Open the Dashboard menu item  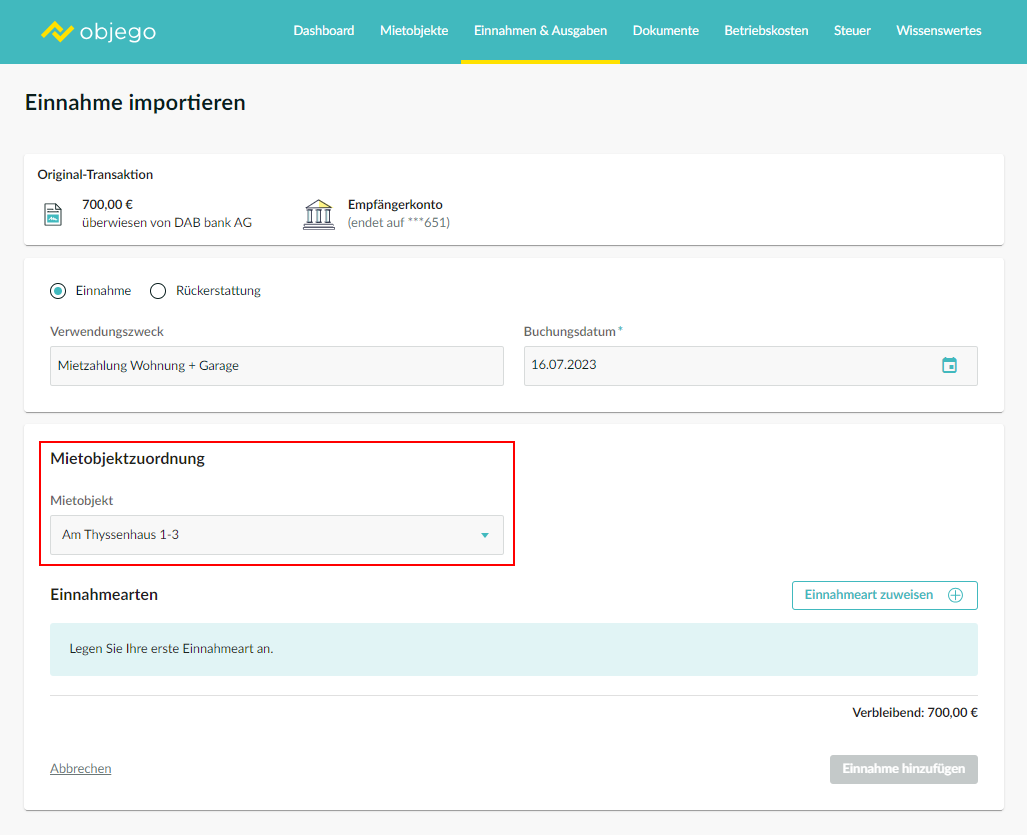(323, 31)
